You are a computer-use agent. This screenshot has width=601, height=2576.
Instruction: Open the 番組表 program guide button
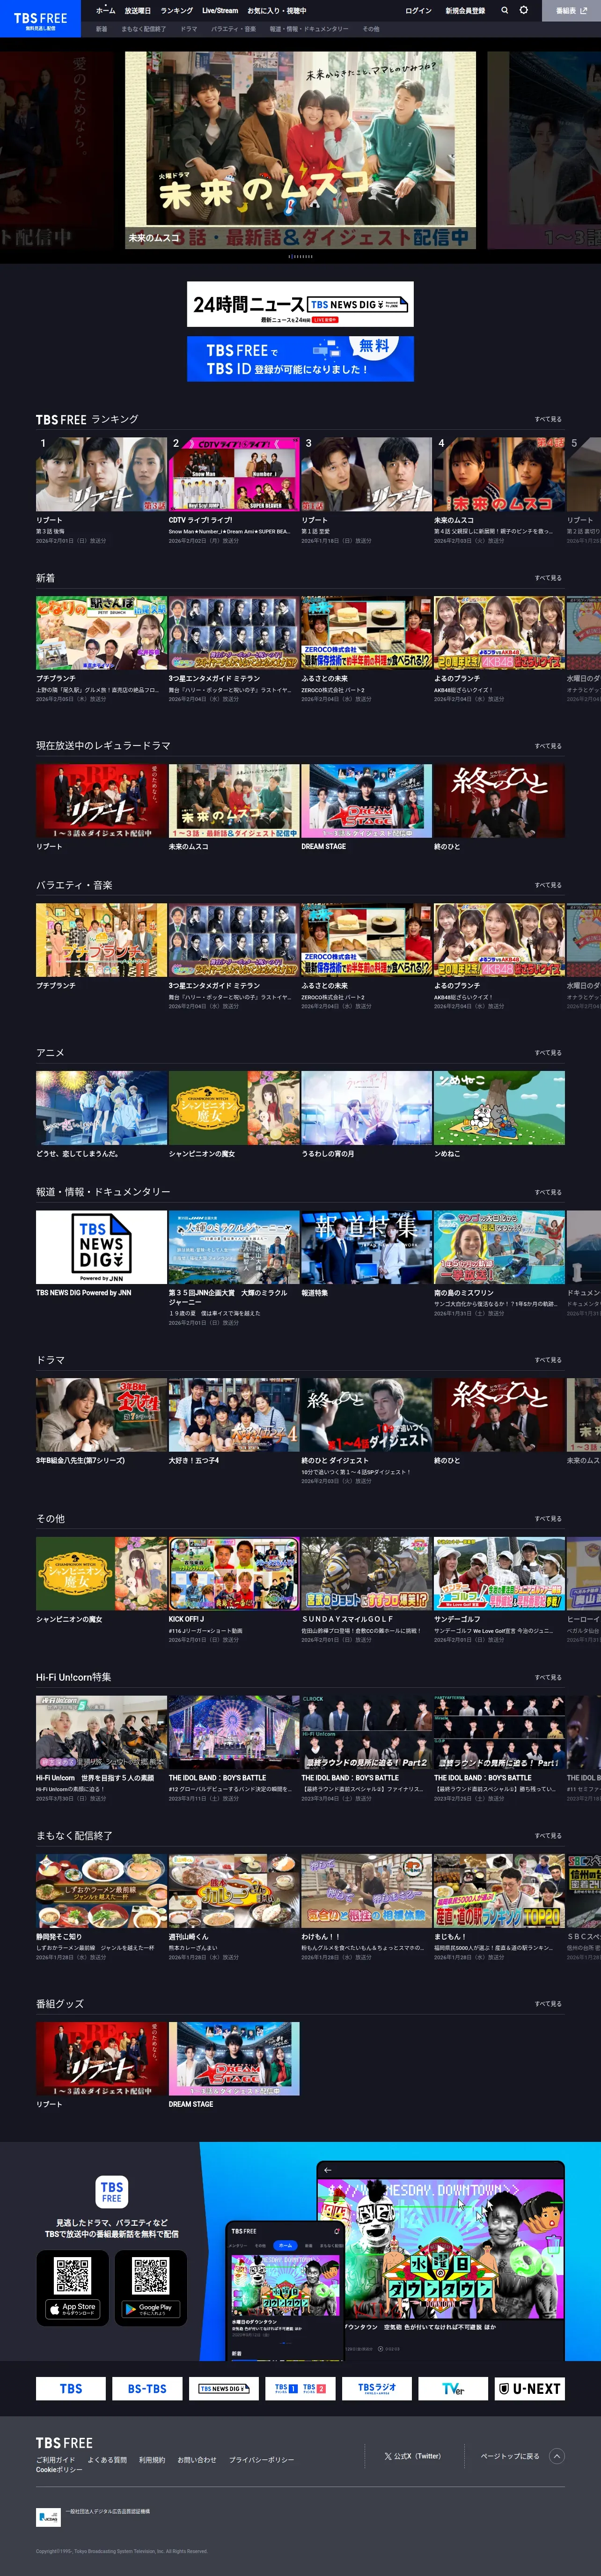tap(571, 10)
